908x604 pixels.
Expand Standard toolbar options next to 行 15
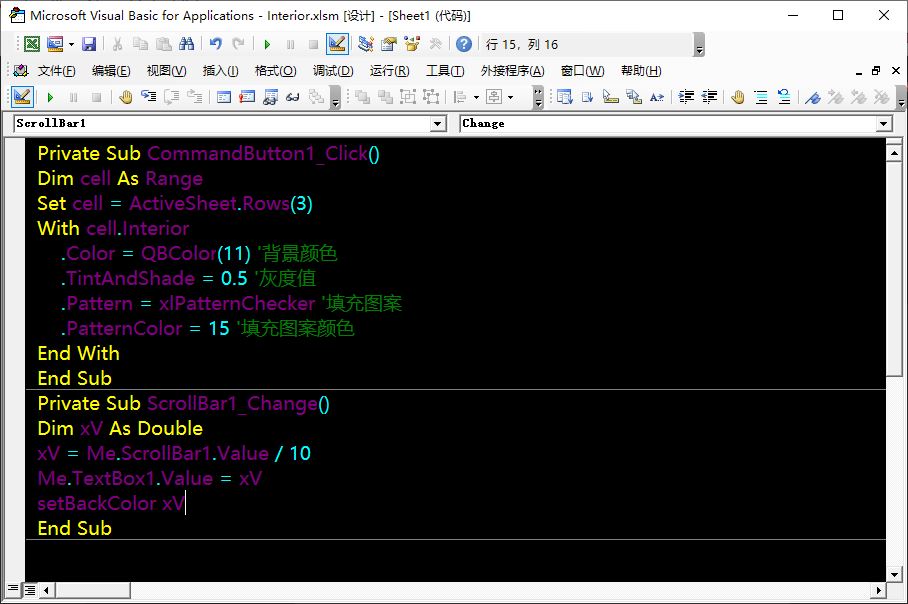699,45
